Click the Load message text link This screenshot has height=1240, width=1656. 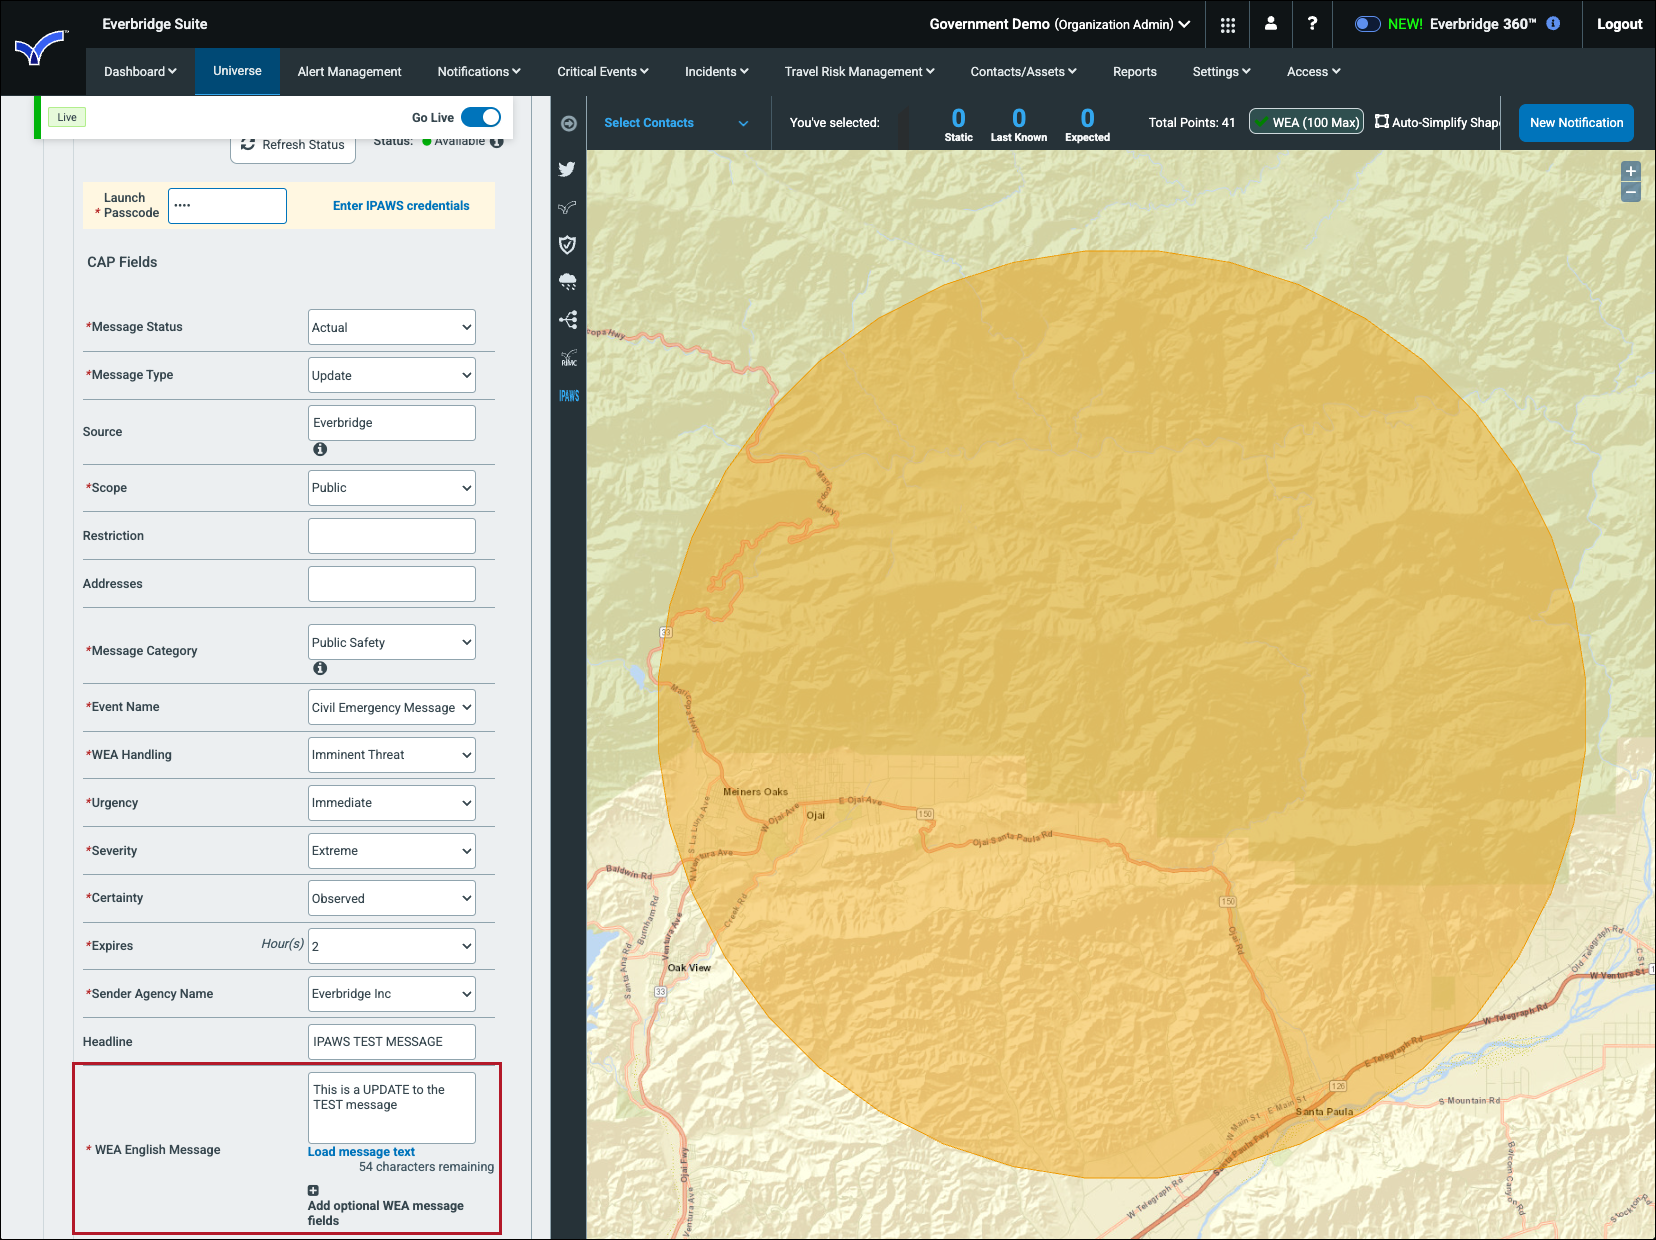(x=361, y=1152)
